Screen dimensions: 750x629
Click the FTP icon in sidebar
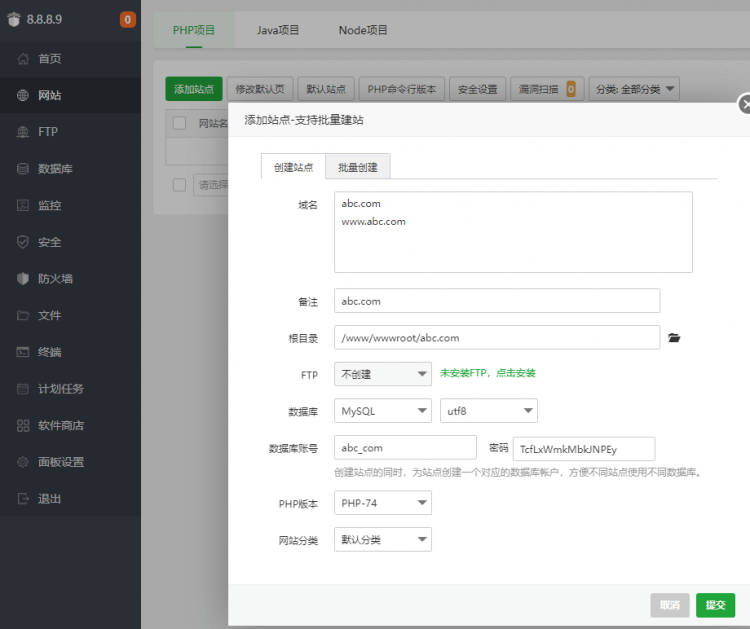point(23,132)
